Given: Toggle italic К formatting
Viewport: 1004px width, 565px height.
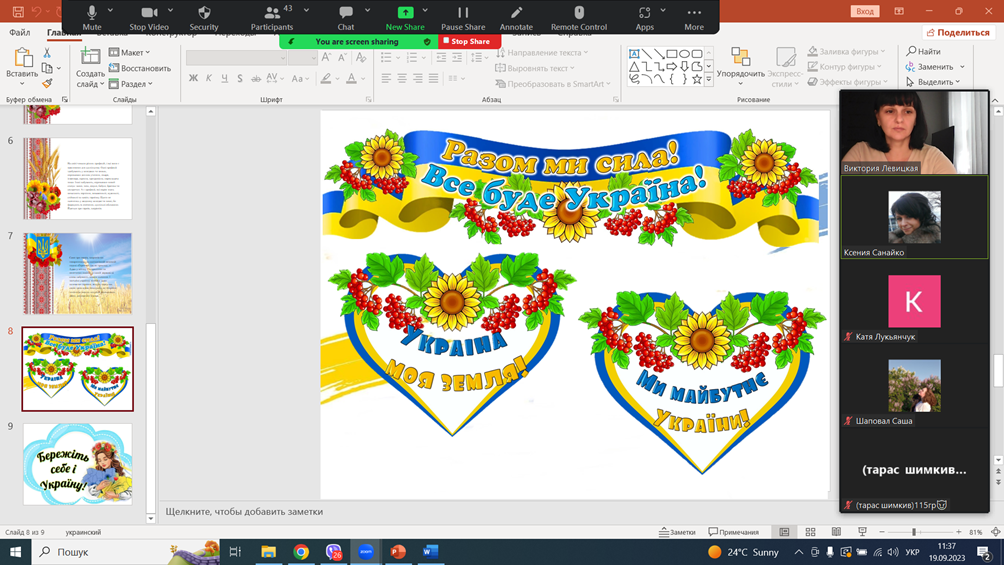Looking at the screenshot, I should [209, 78].
